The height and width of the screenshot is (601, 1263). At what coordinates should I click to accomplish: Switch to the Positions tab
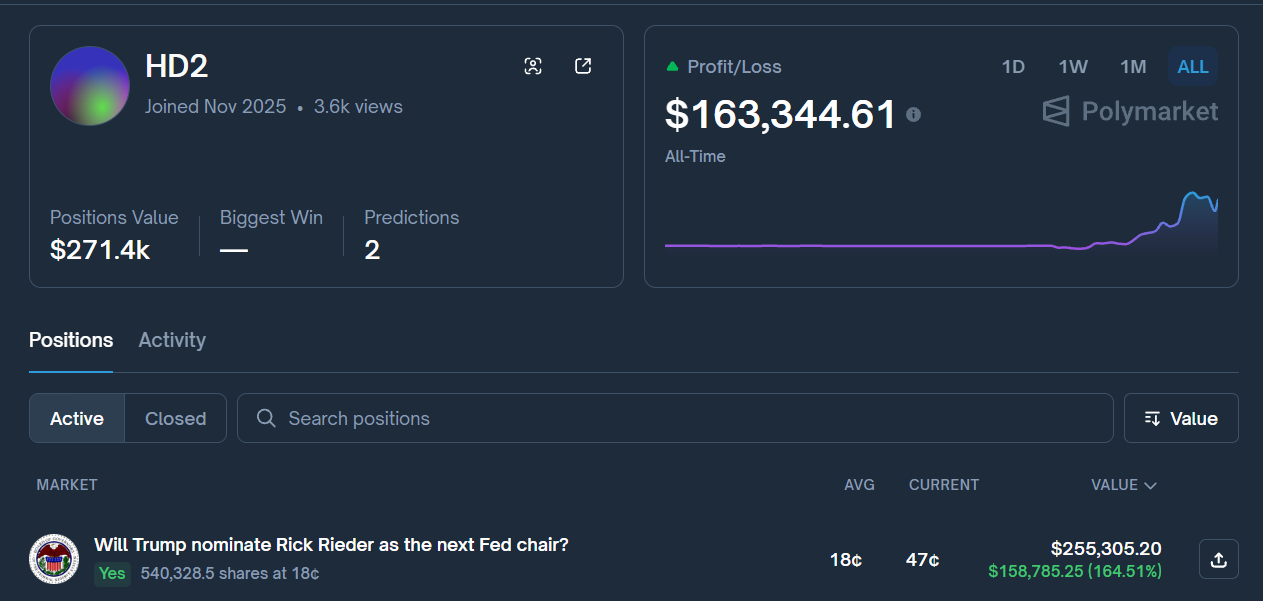(x=71, y=340)
